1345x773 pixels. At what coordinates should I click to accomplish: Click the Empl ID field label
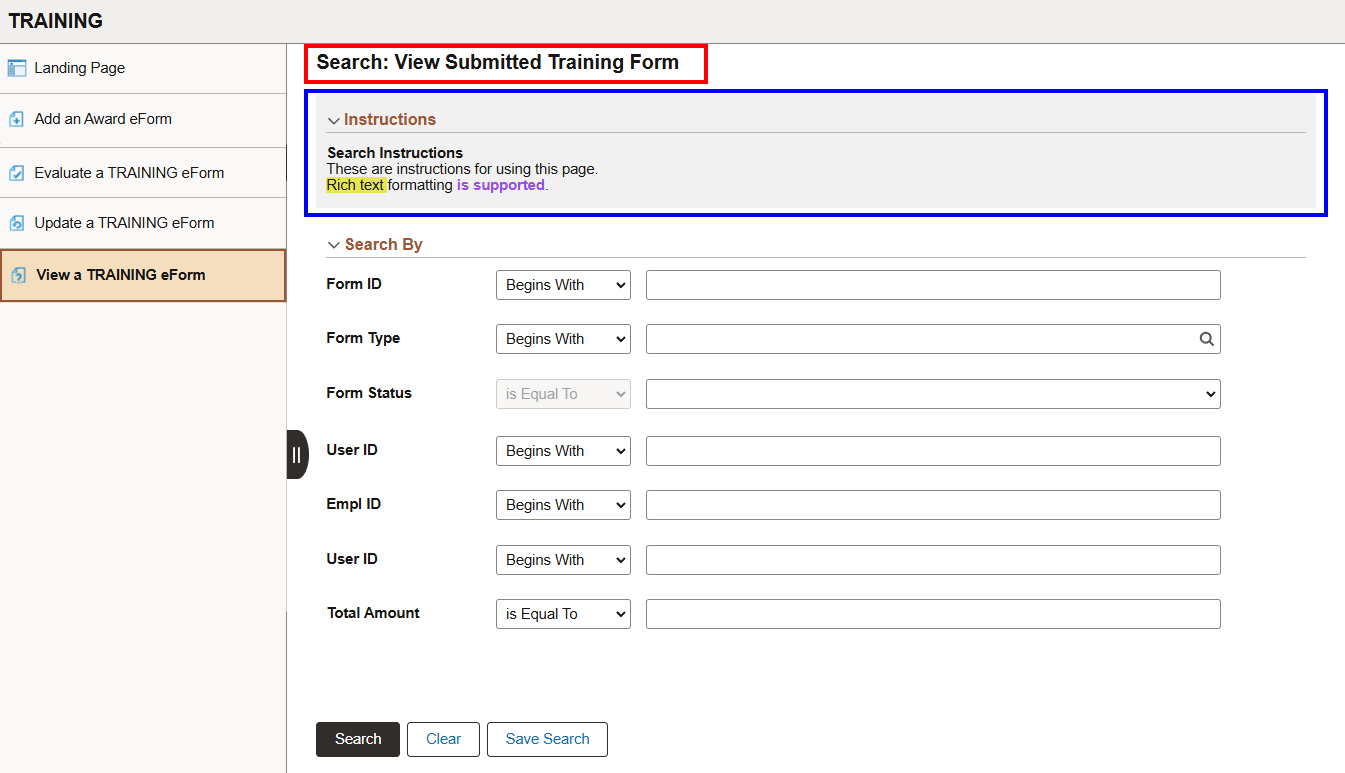coord(354,504)
